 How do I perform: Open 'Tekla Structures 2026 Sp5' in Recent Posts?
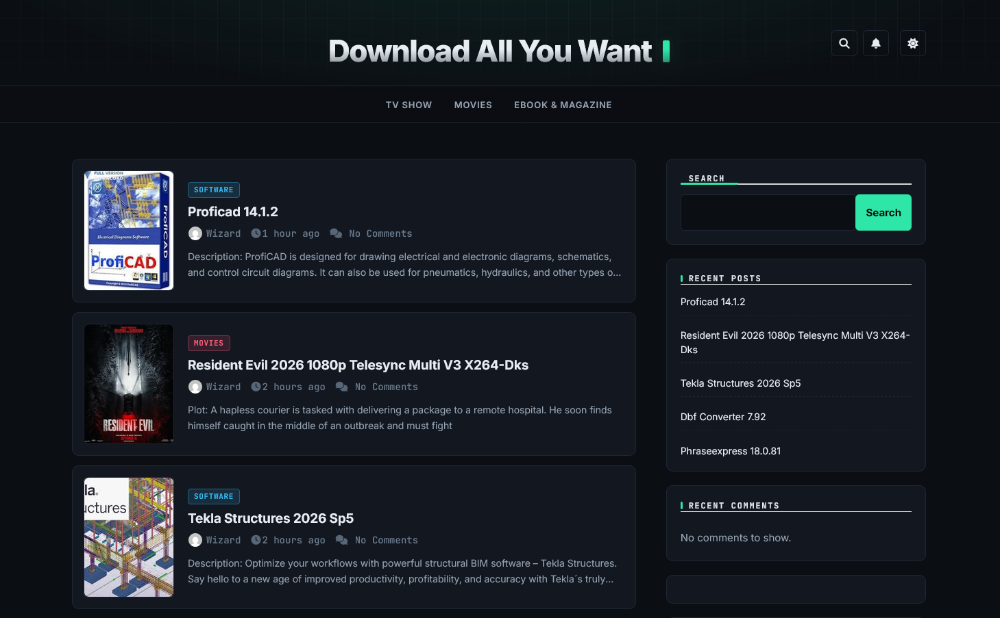coord(740,383)
